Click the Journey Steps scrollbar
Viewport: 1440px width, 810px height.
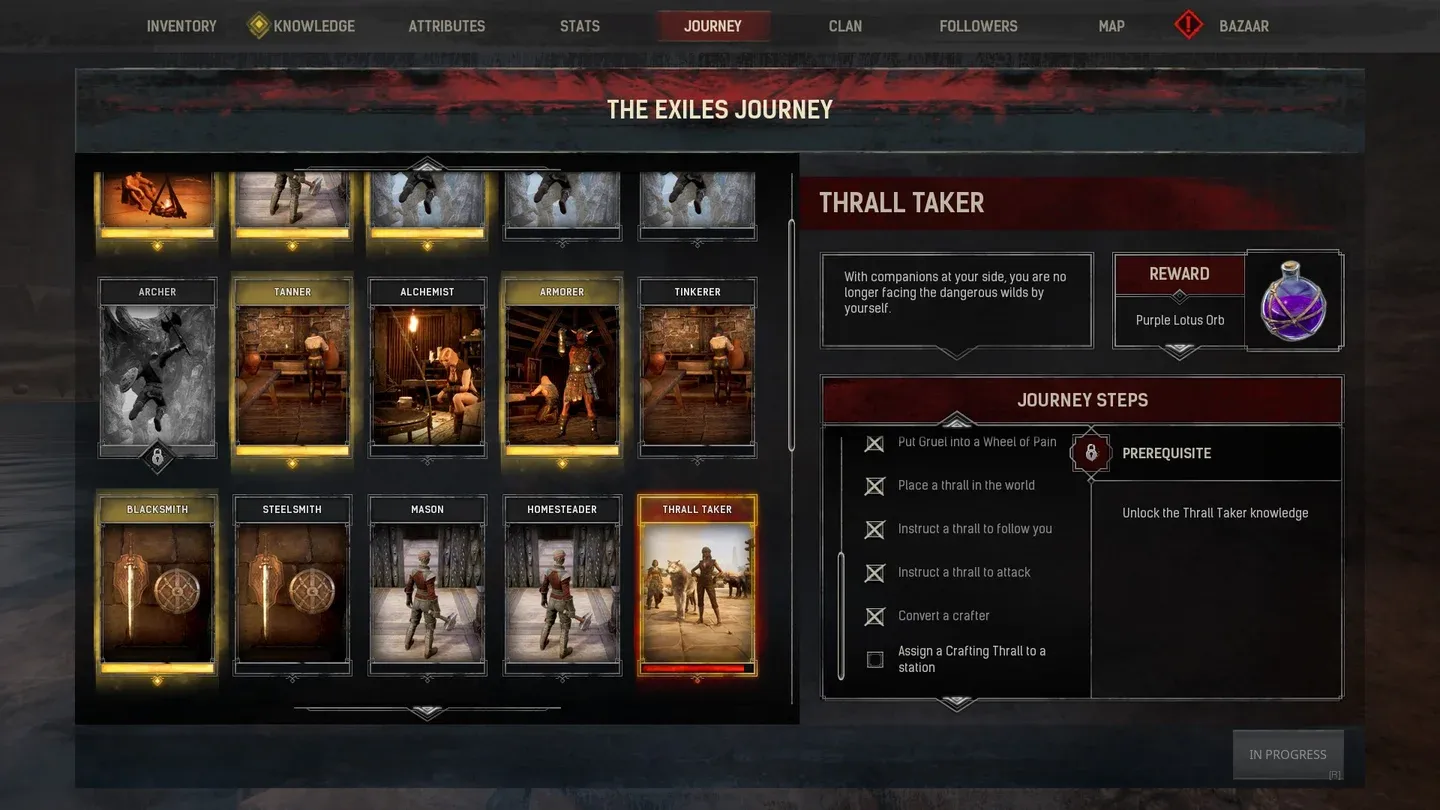[841, 616]
